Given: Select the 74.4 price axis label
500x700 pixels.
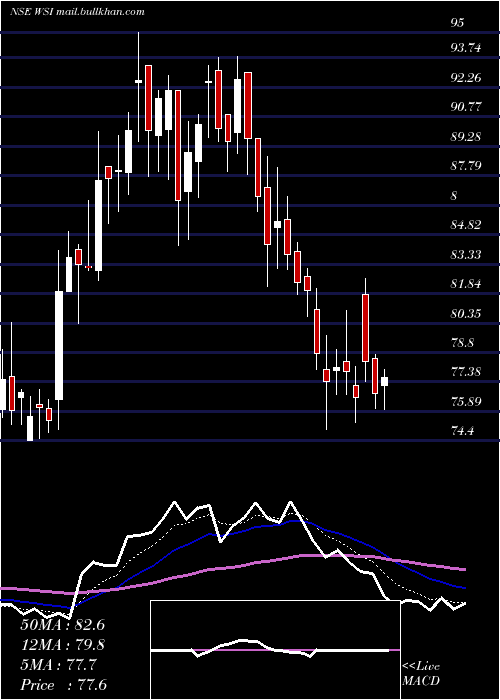Looking at the screenshot, I should coord(462,431).
